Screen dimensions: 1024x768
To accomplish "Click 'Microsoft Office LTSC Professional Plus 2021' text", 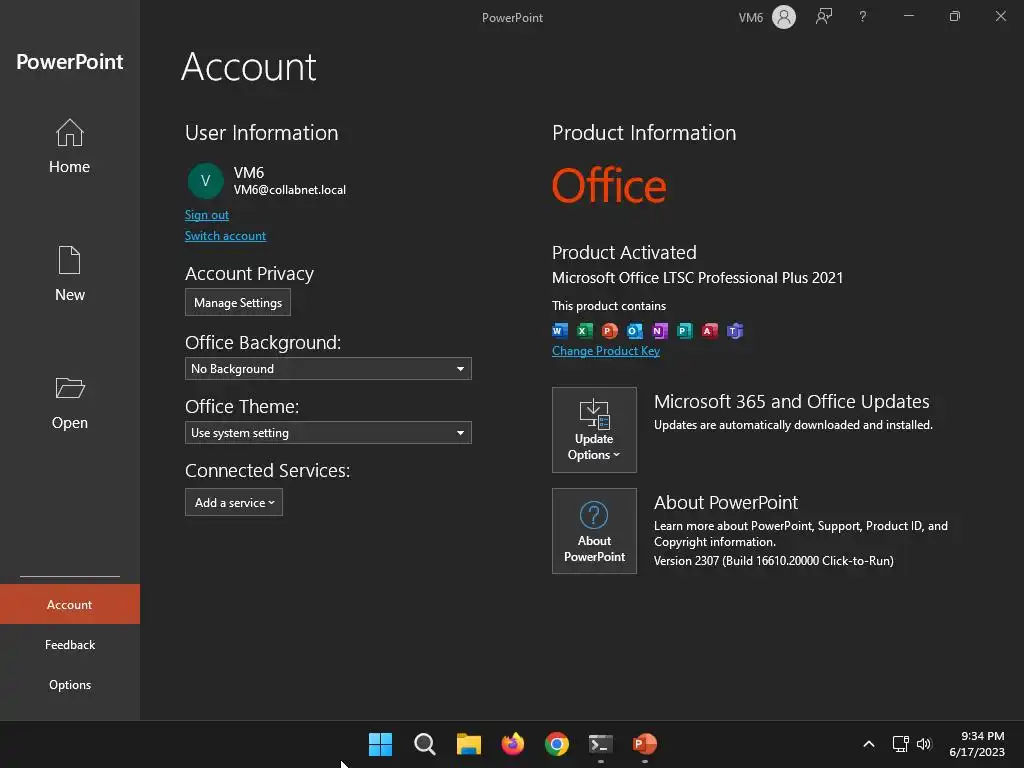I will point(697,278).
